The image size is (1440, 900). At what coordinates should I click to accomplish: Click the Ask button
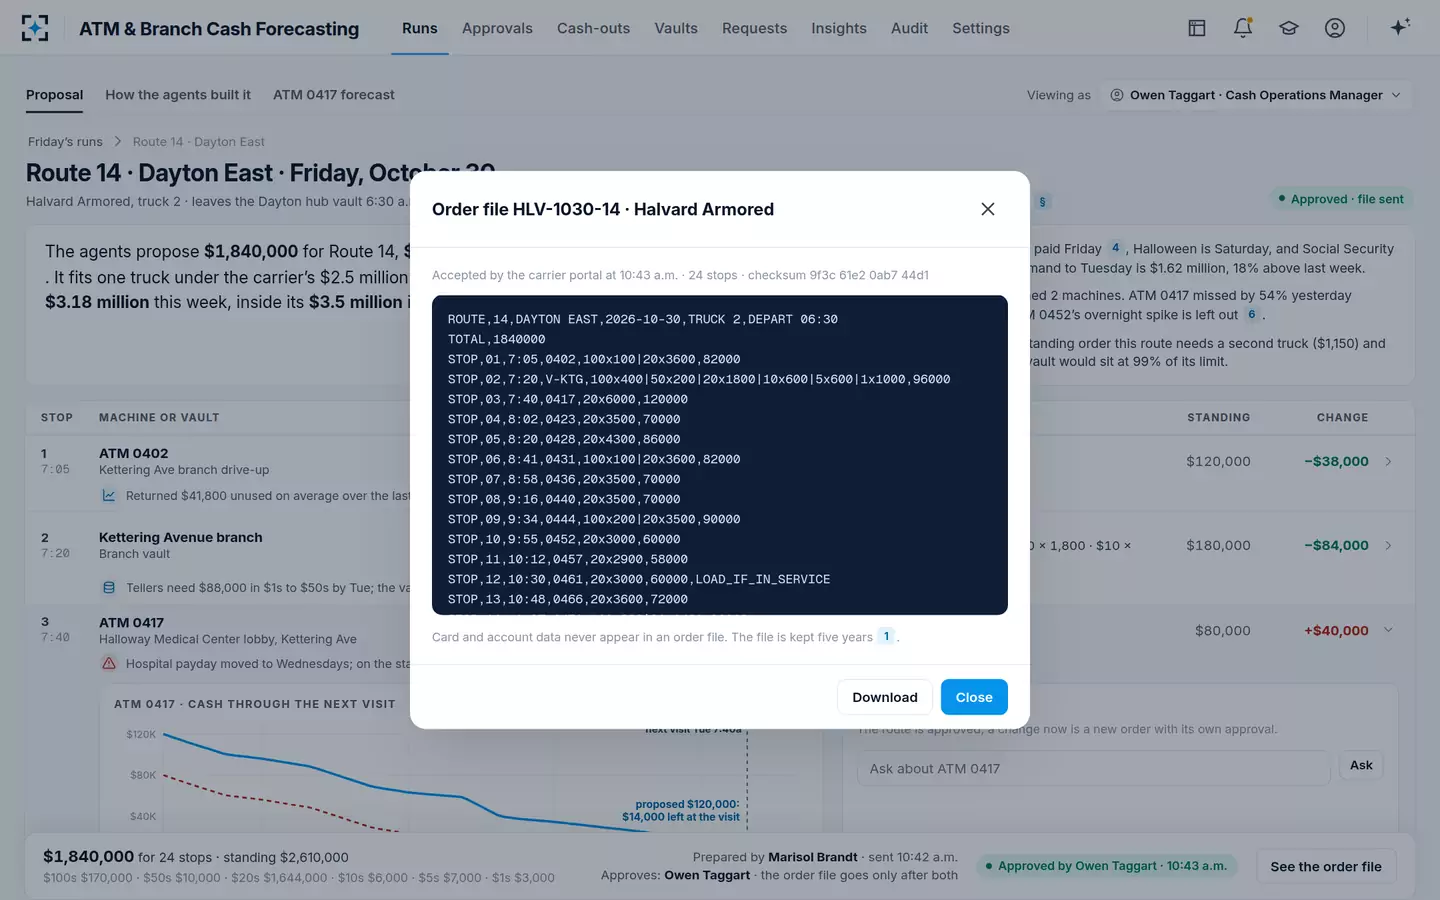pos(1361,765)
